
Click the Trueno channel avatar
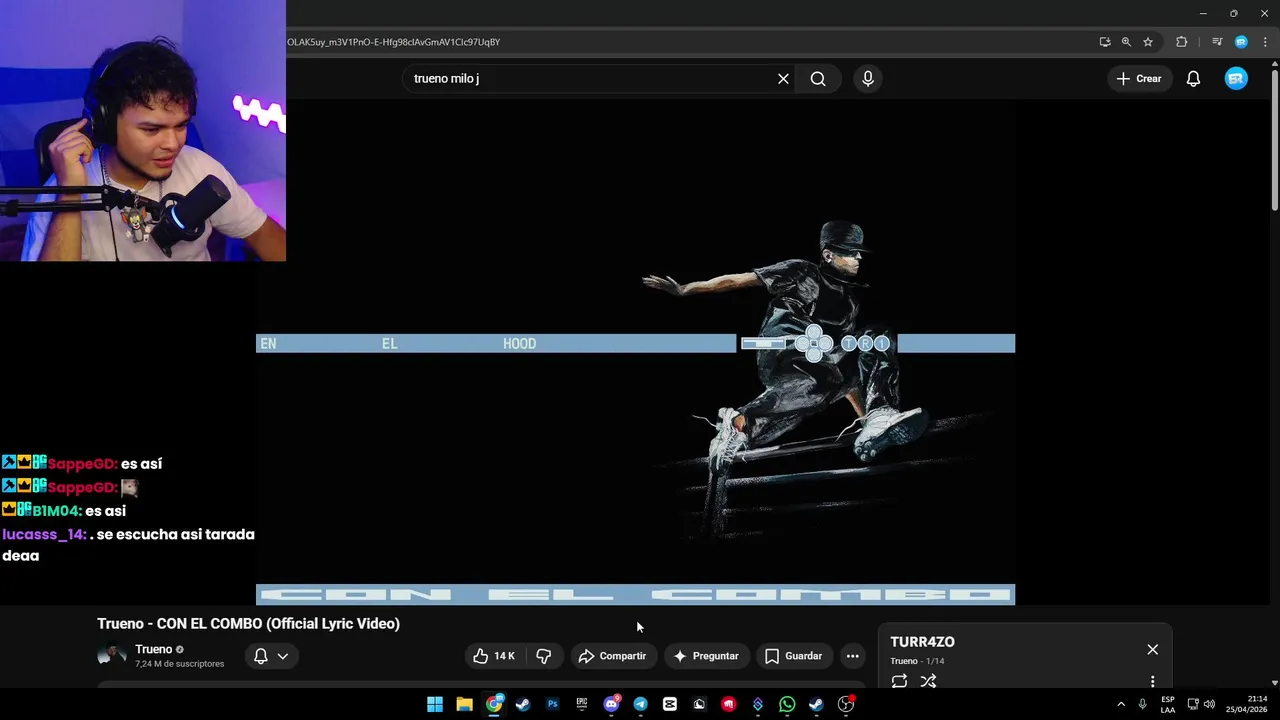pos(111,656)
